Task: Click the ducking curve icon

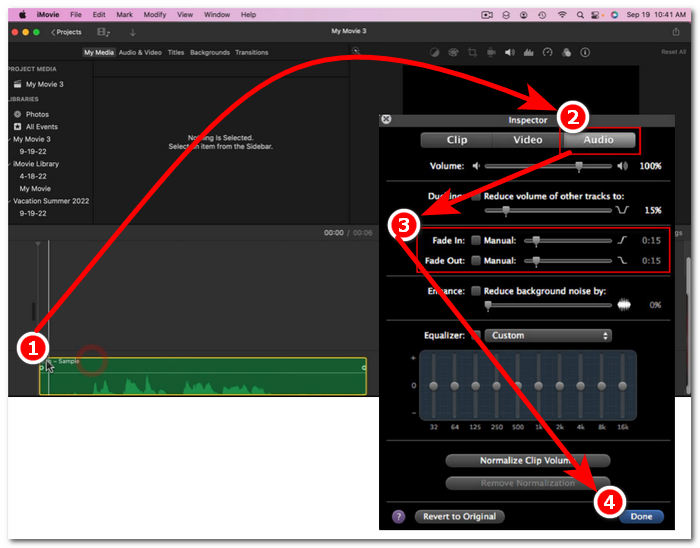Action: tap(622, 210)
